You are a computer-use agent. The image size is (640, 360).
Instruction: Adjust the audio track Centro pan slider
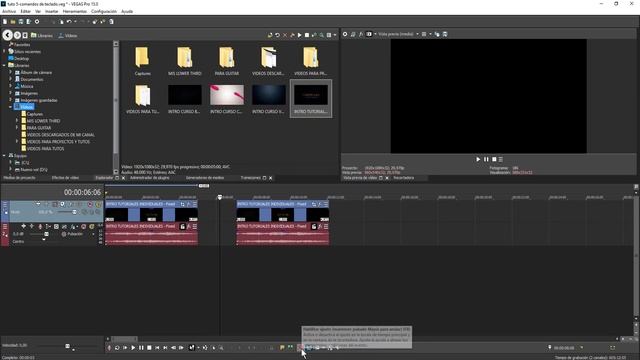(44, 240)
